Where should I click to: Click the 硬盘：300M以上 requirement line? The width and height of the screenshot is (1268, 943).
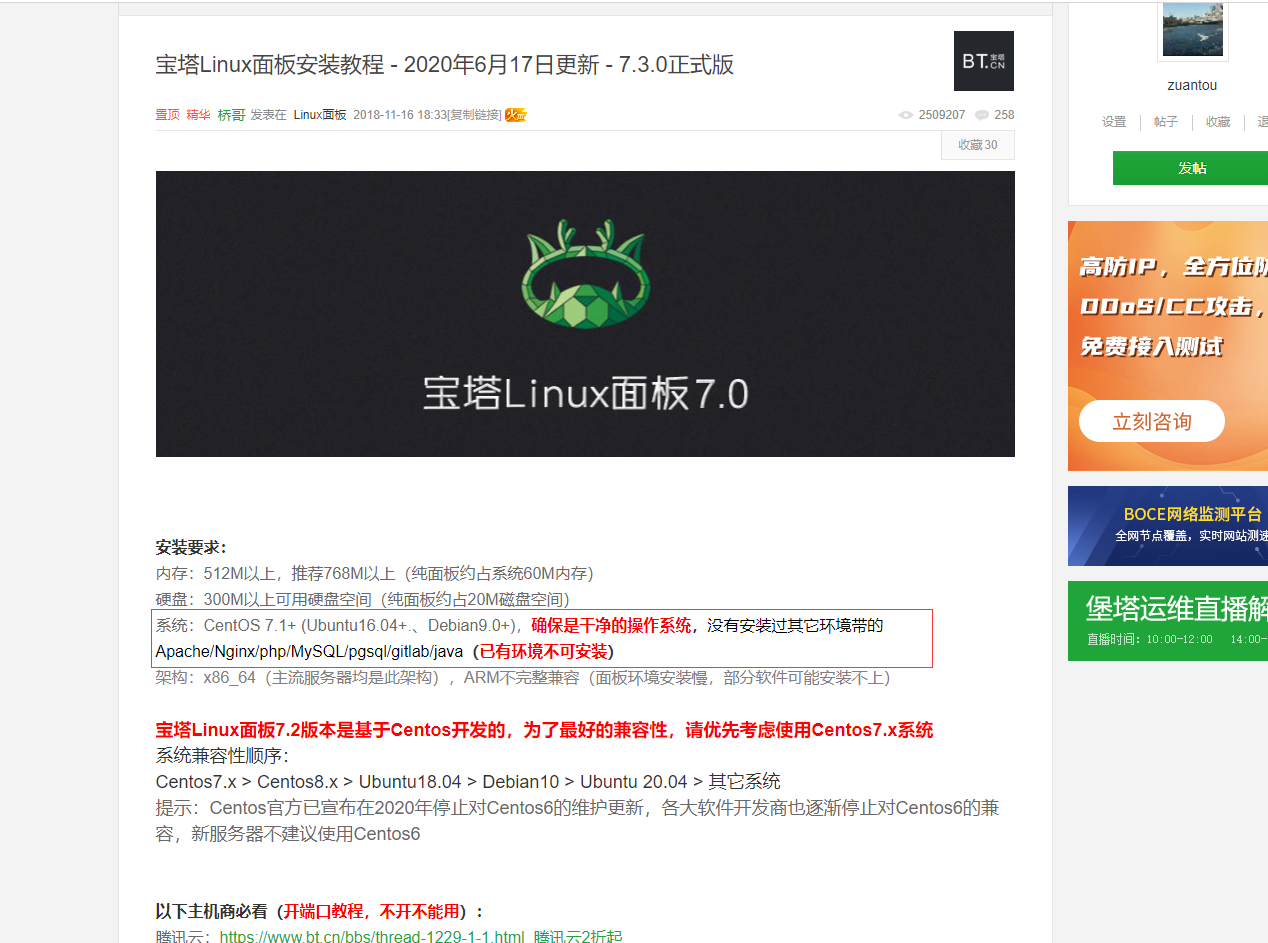(362, 599)
